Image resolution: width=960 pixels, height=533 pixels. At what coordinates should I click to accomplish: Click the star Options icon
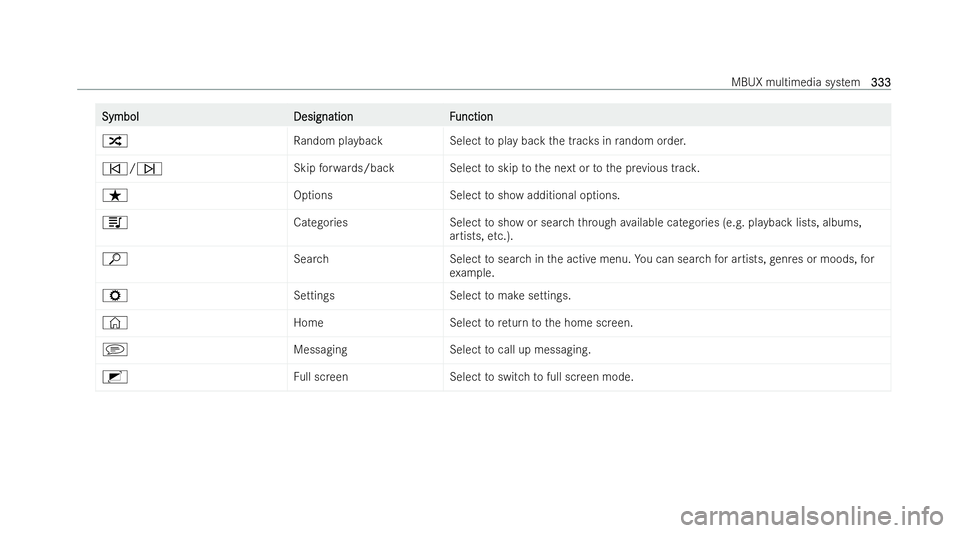(x=115, y=196)
